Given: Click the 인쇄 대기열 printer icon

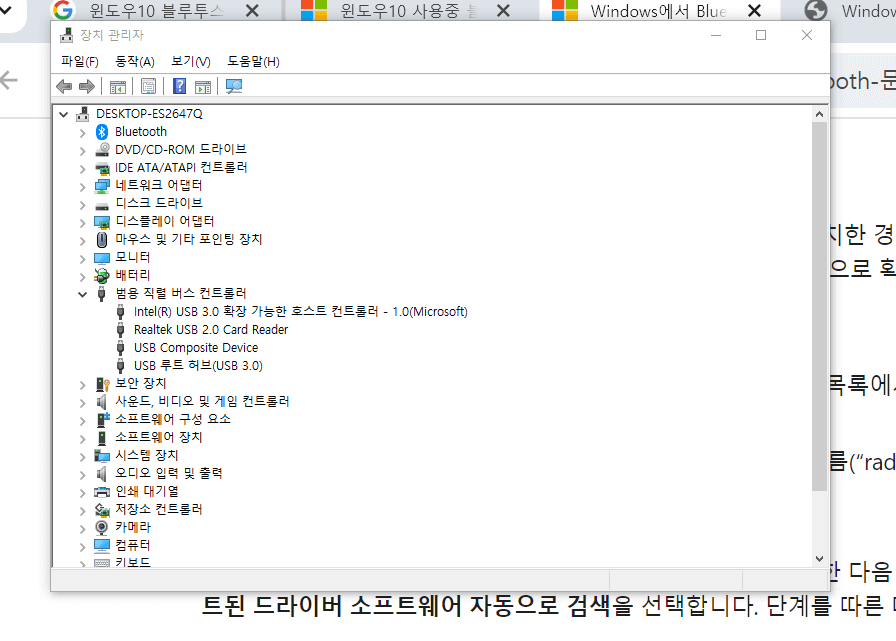Looking at the screenshot, I should click(x=102, y=492).
